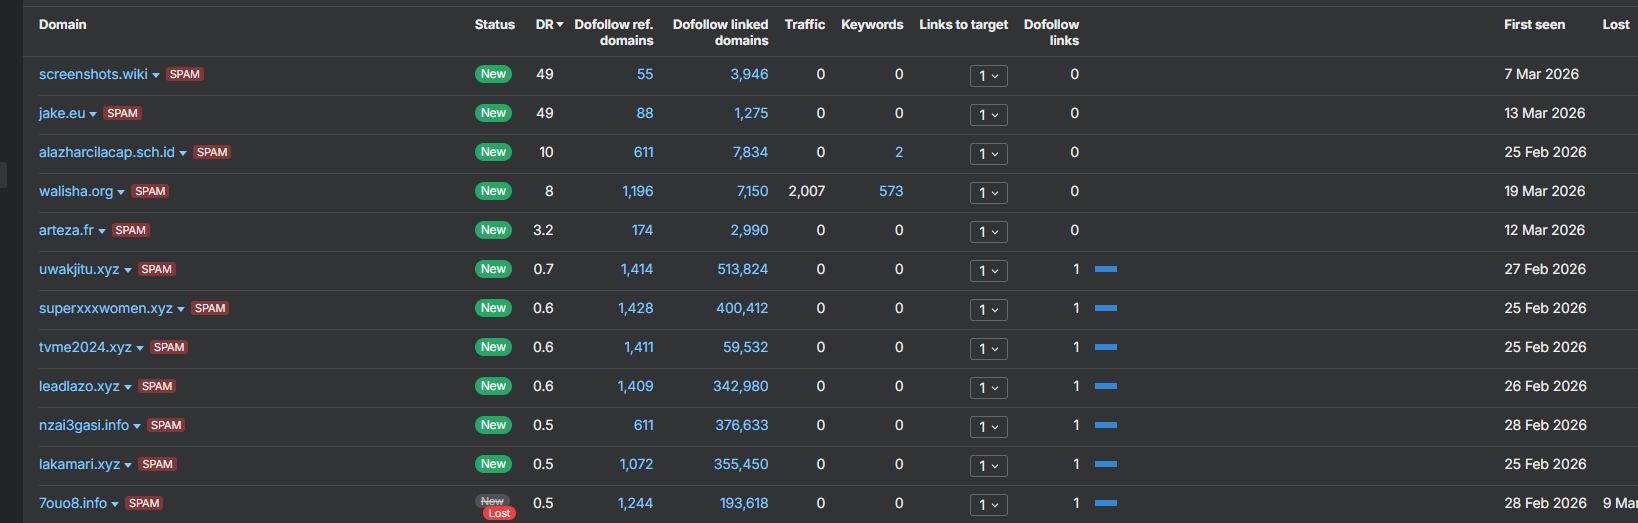1638x523 pixels.
Task: Open Links to target dropdown for leadlazo.xyz
Action: (988, 388)
